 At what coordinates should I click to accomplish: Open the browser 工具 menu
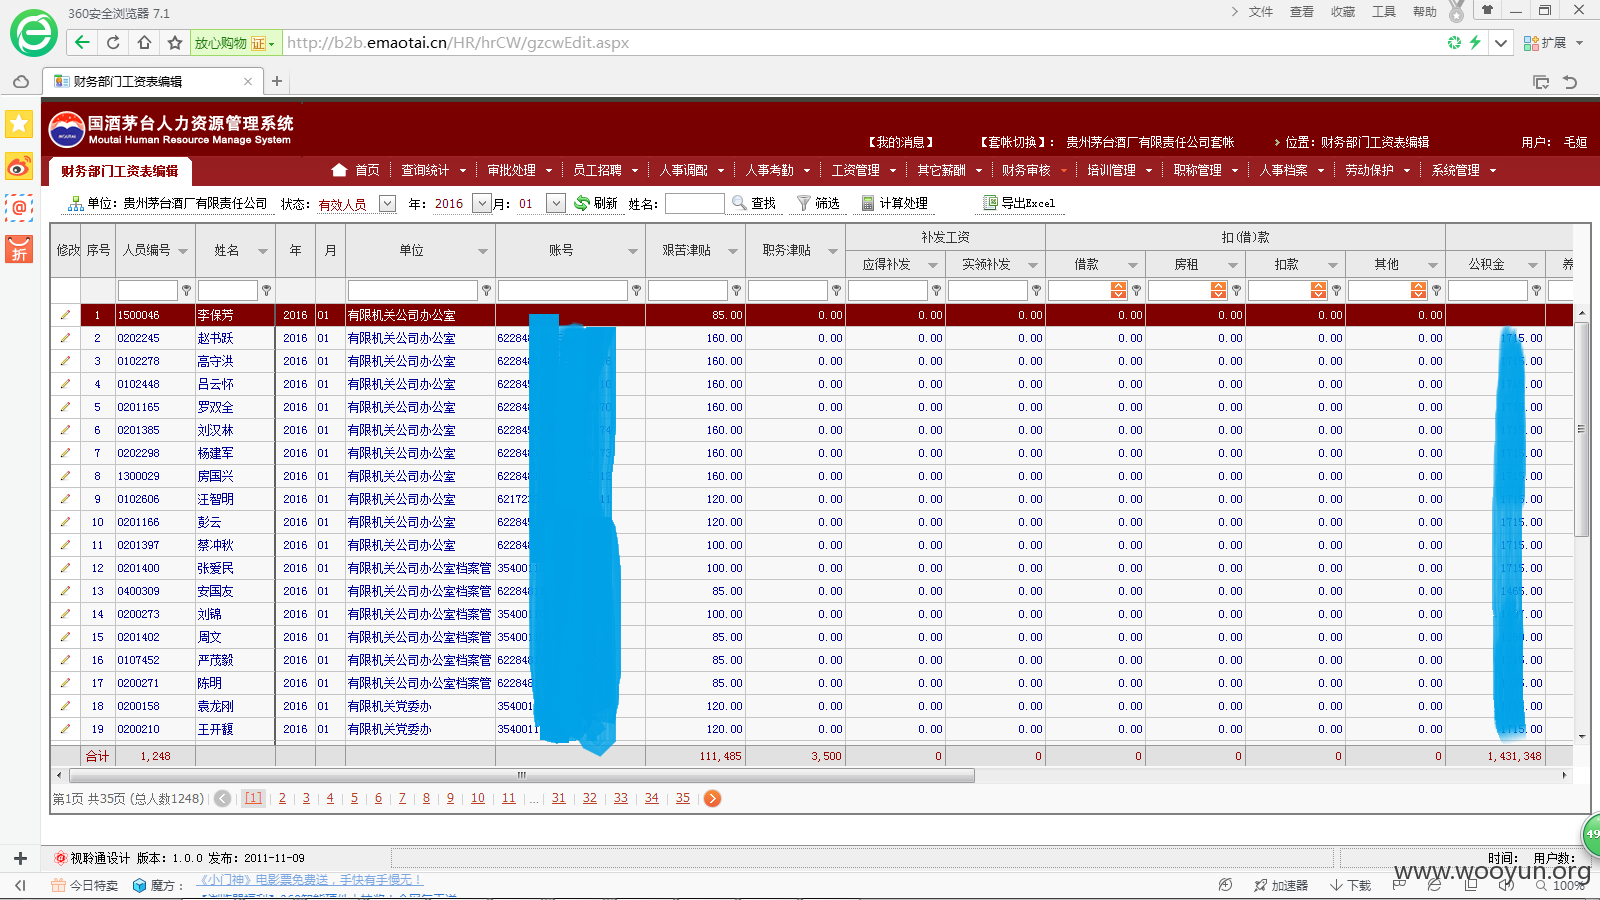[1384, 12]
